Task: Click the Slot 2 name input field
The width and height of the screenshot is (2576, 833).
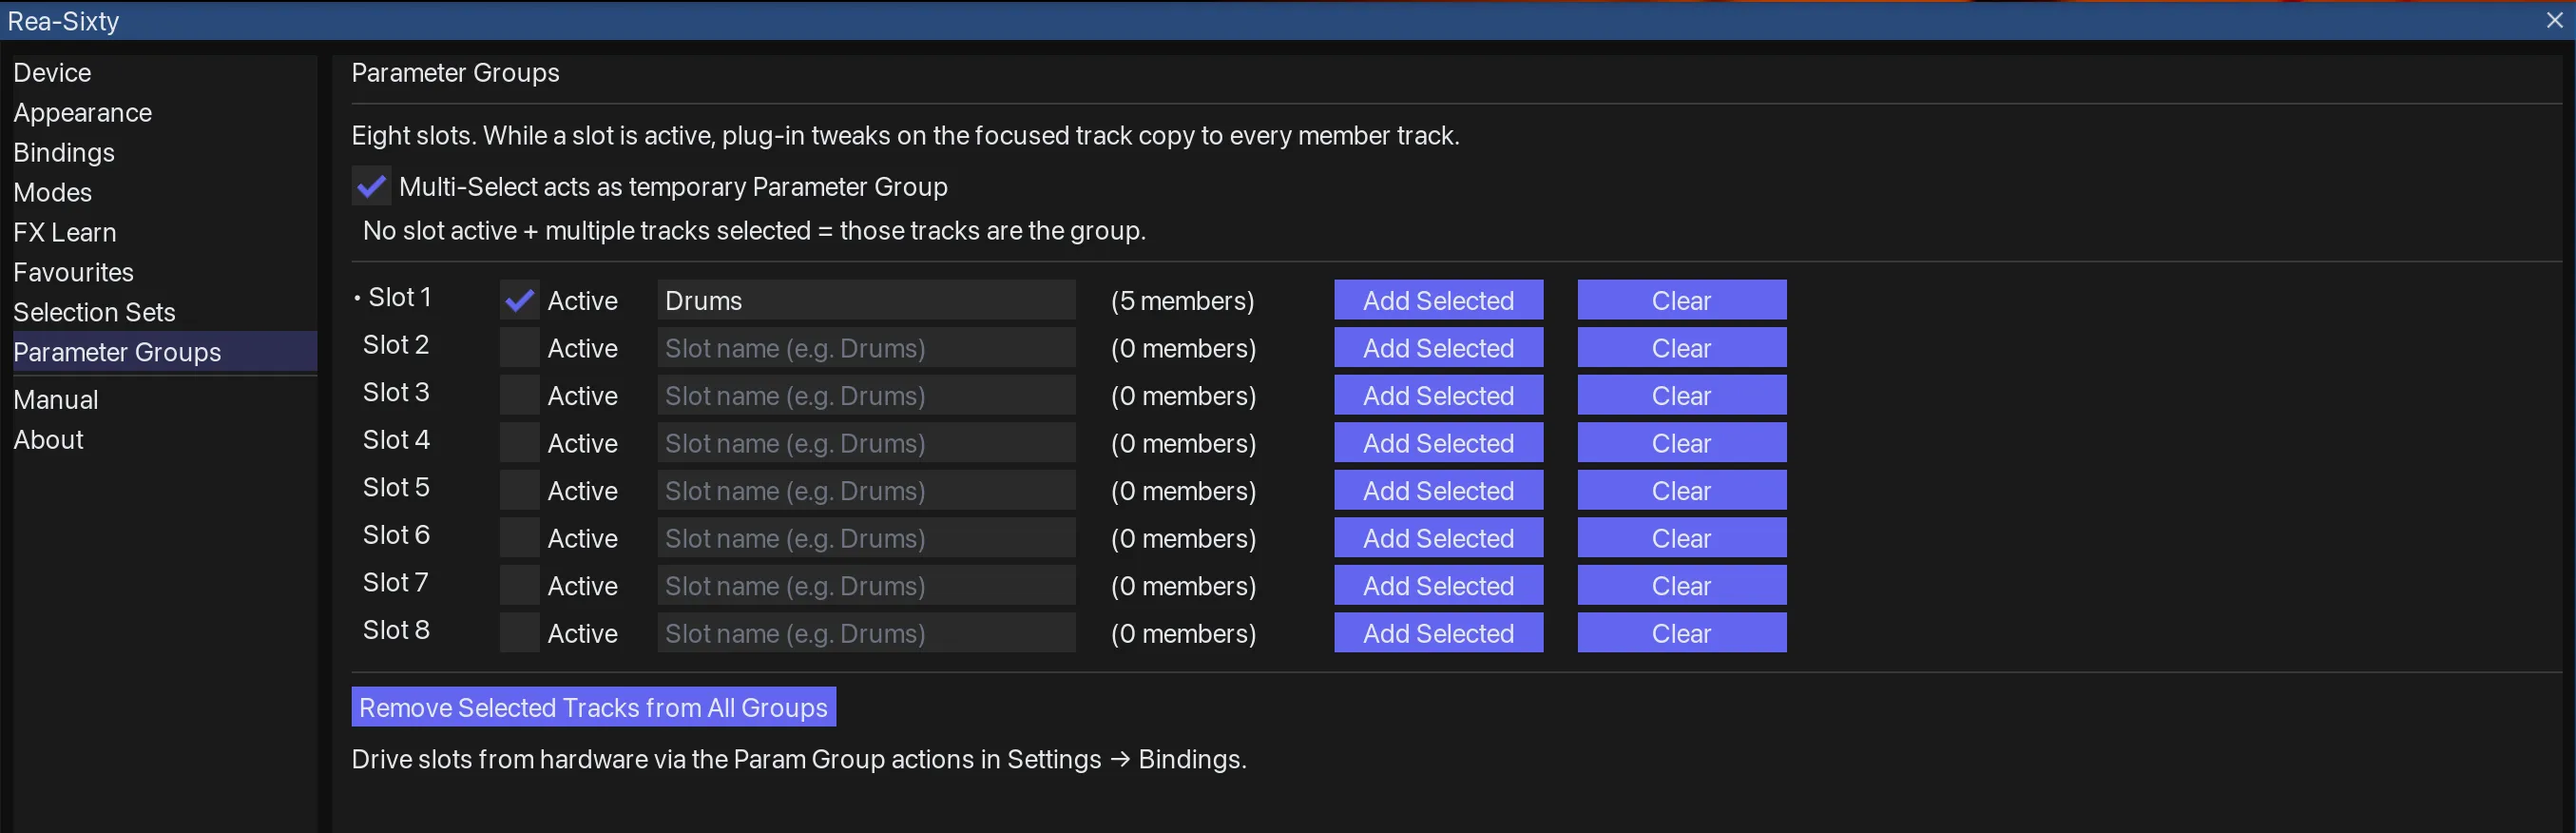Action: point(866,348)
